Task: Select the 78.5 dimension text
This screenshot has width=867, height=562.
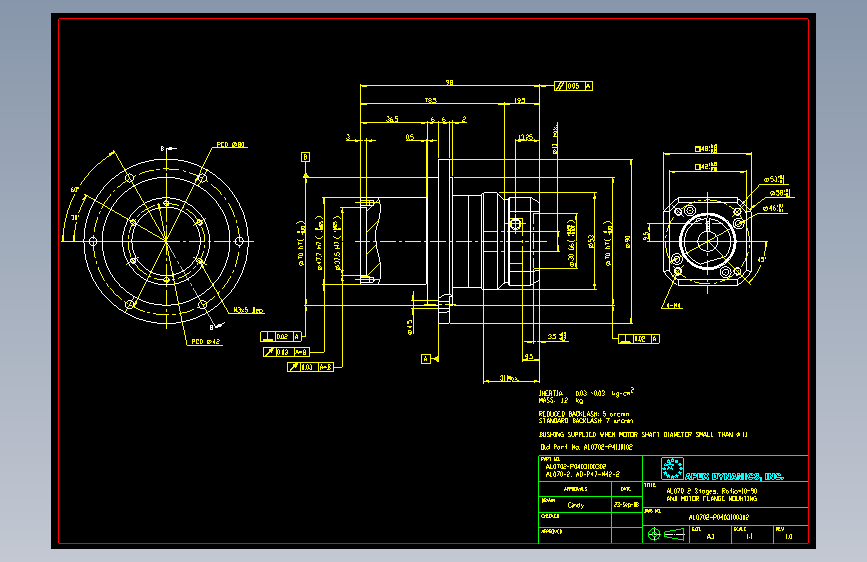Action: [x=431, y=101]
